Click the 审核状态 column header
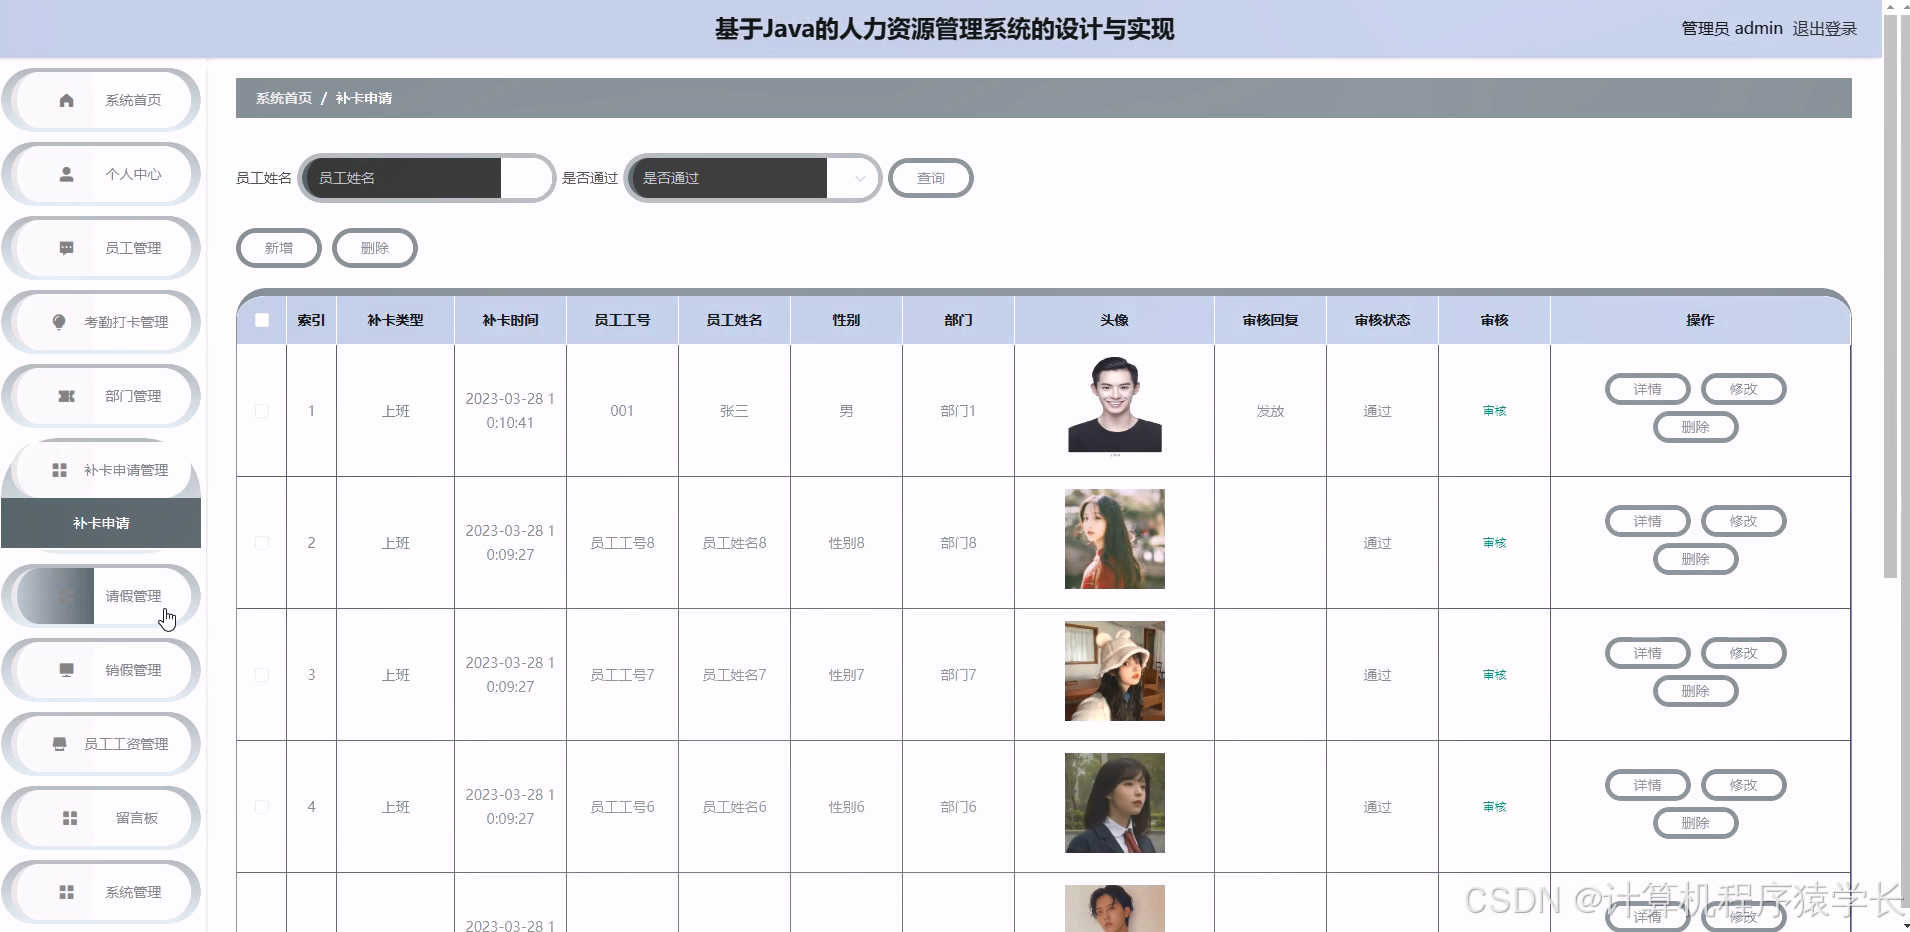 (x=1383, y=320)
